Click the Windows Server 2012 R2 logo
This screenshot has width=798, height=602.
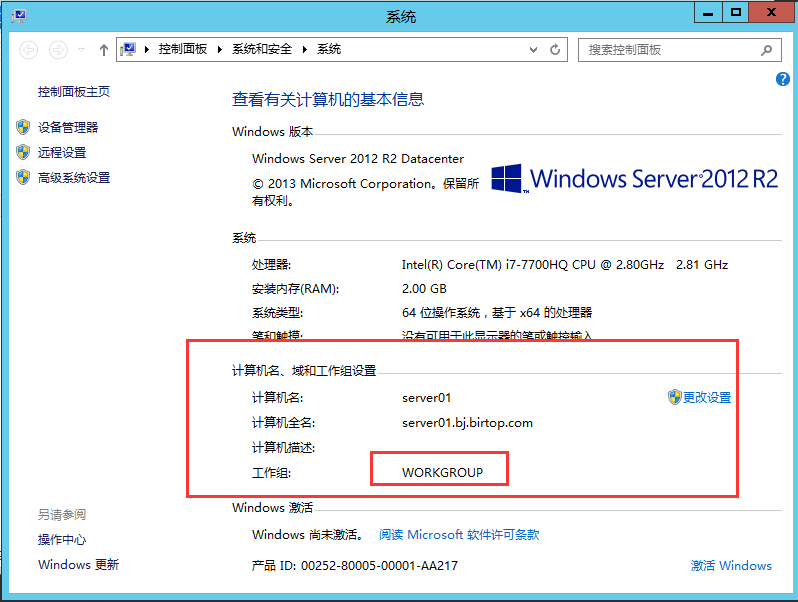635,179
